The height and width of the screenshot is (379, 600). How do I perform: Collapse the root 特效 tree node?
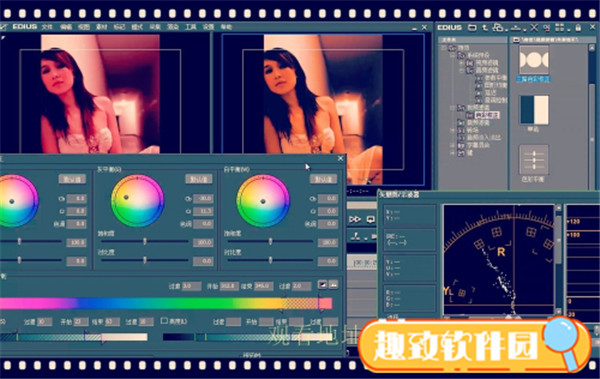444,47
